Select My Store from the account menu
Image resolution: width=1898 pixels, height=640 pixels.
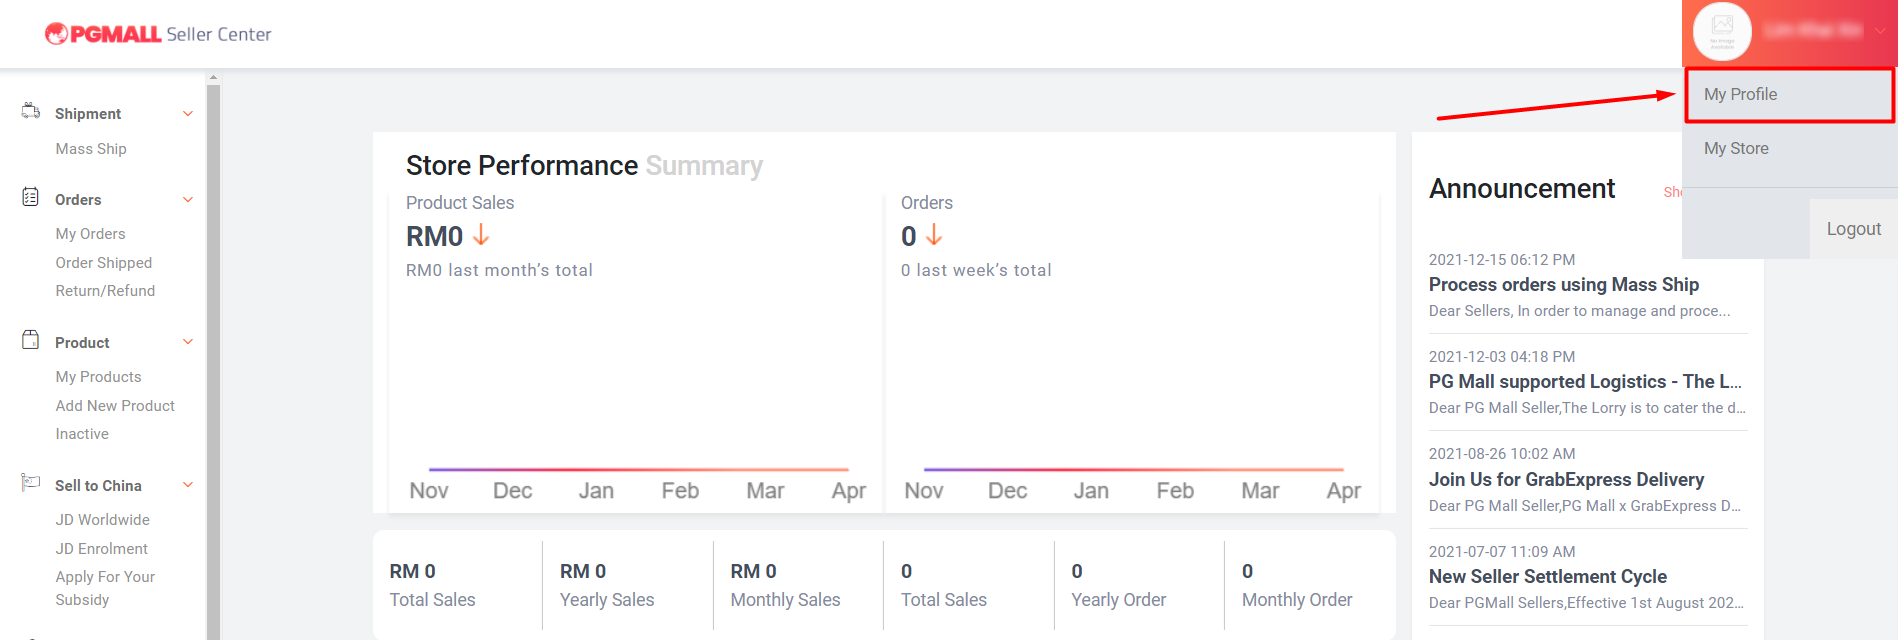point(1737,147)
